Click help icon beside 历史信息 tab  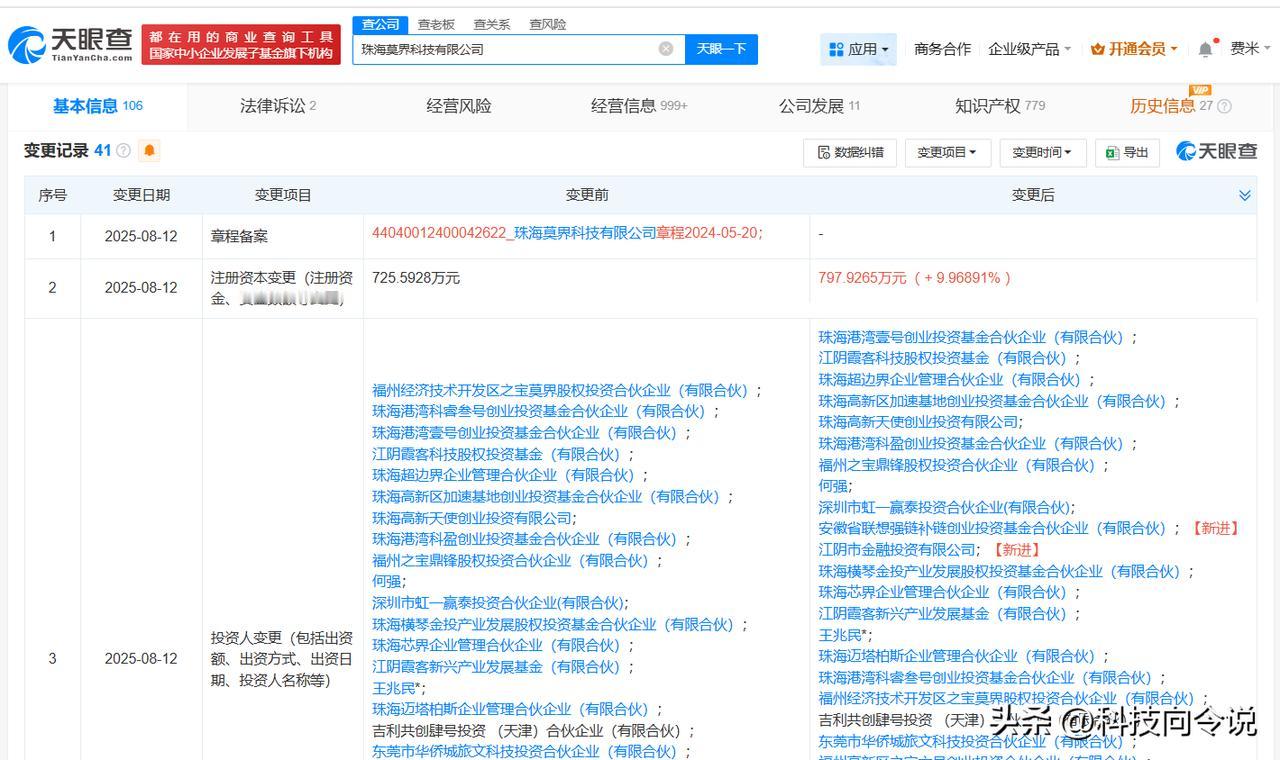click(1224, 106)
